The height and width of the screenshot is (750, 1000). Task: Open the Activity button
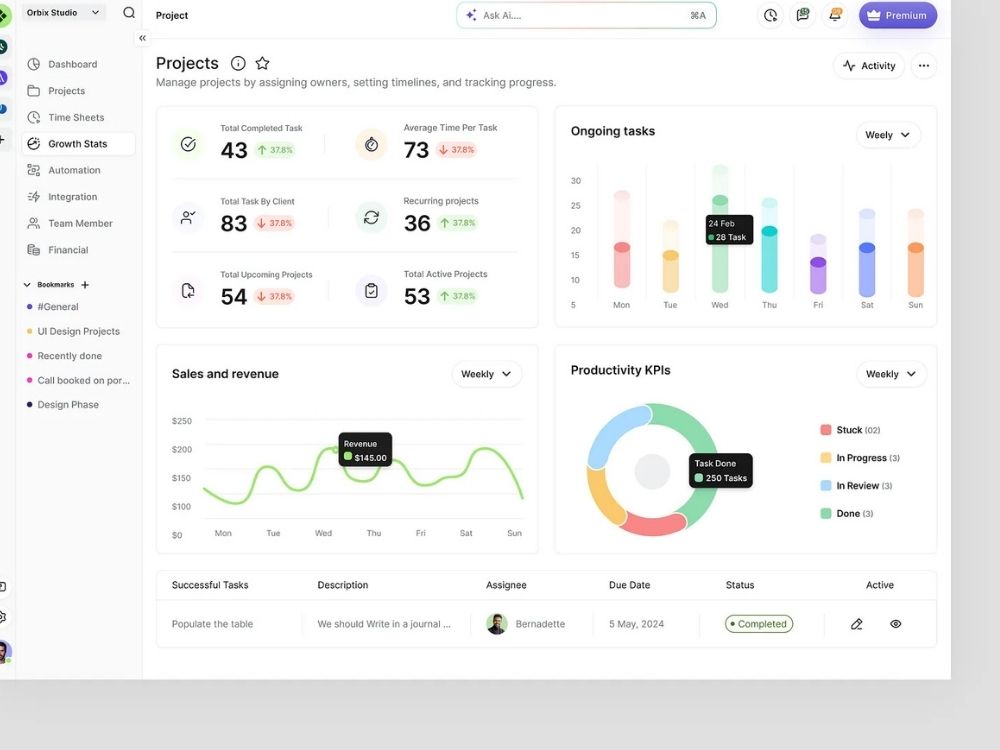(869, 66)
